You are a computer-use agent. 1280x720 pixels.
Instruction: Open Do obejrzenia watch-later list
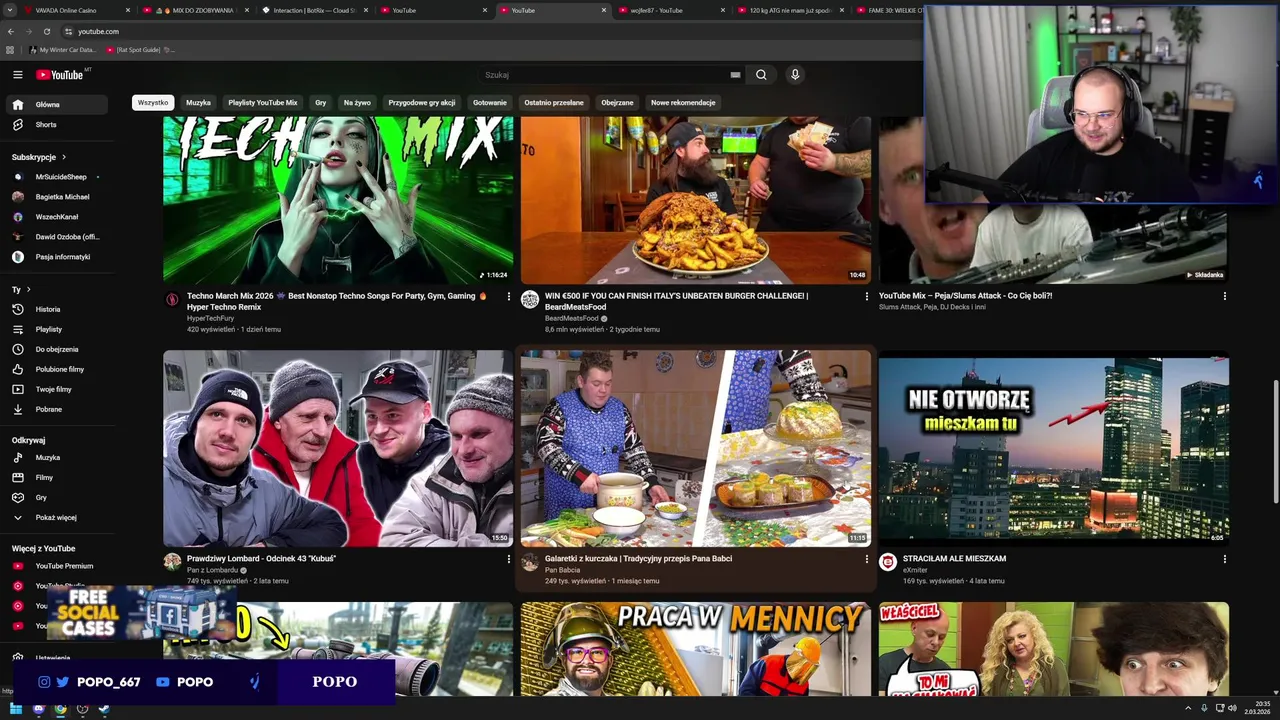coord(57,349)
